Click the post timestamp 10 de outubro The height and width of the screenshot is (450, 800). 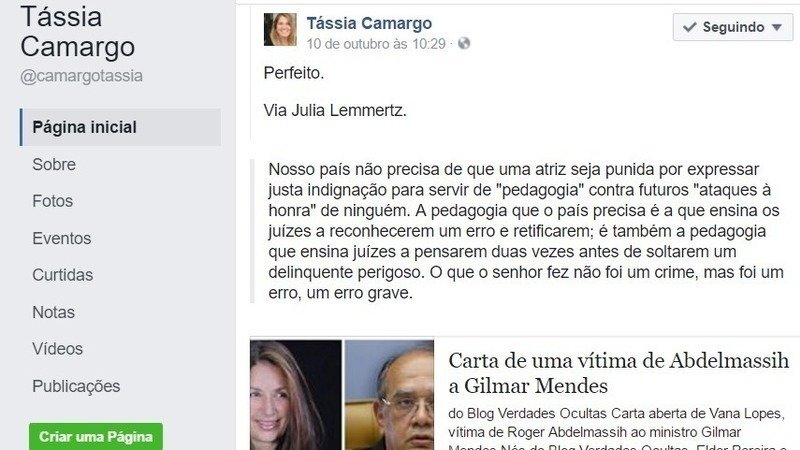(x=376, y=44)
